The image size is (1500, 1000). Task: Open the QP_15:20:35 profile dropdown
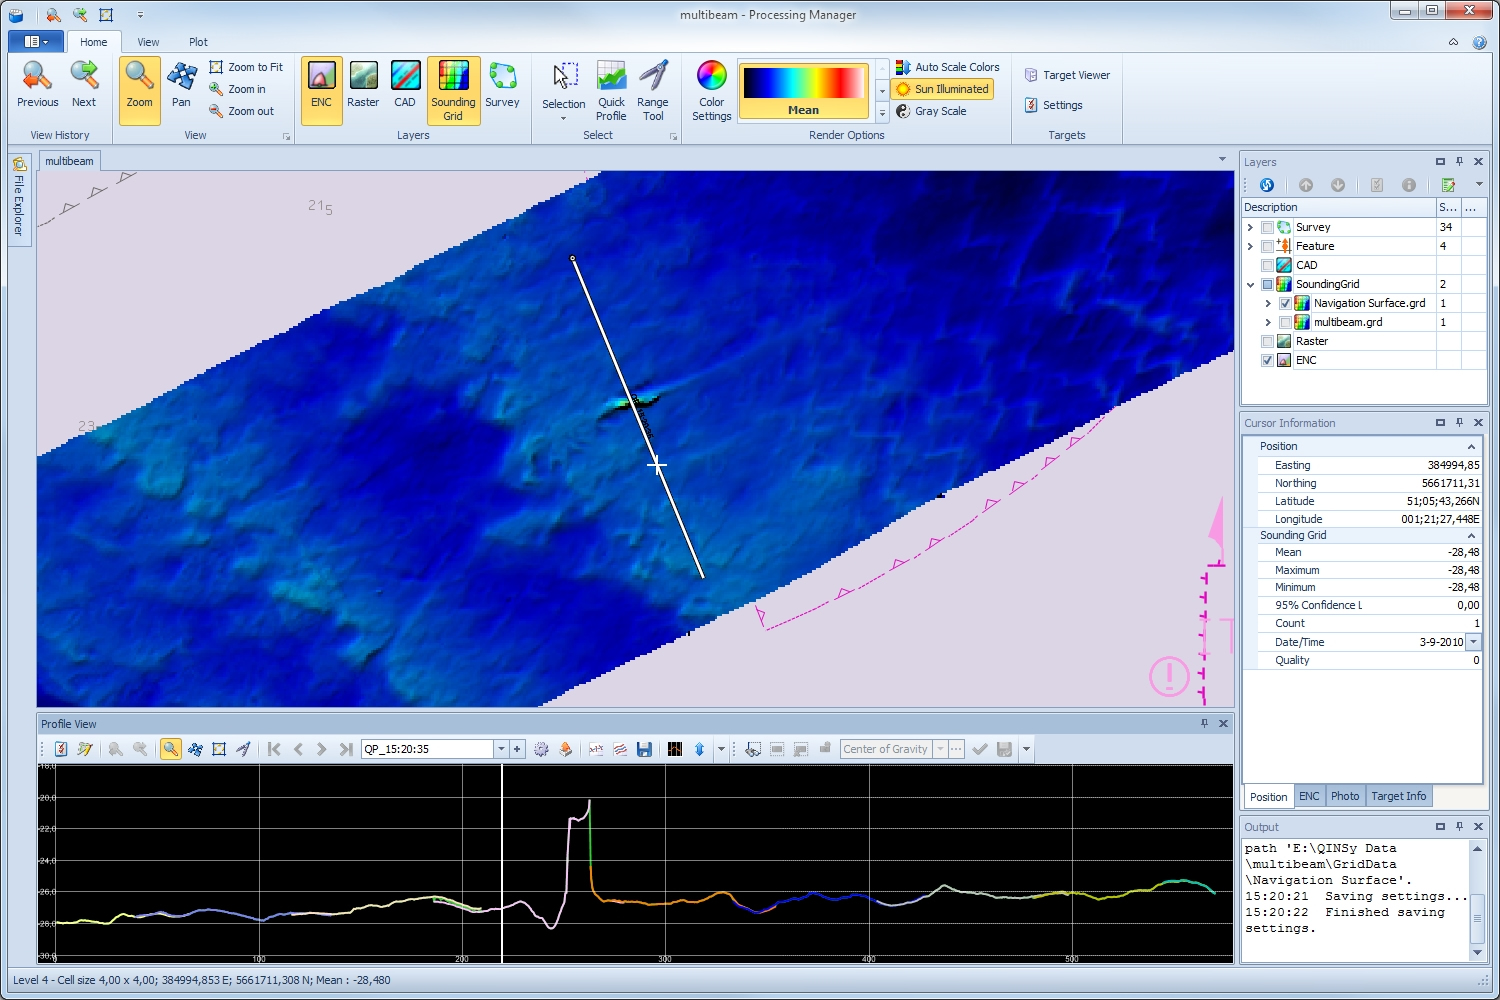pos(501,749)
